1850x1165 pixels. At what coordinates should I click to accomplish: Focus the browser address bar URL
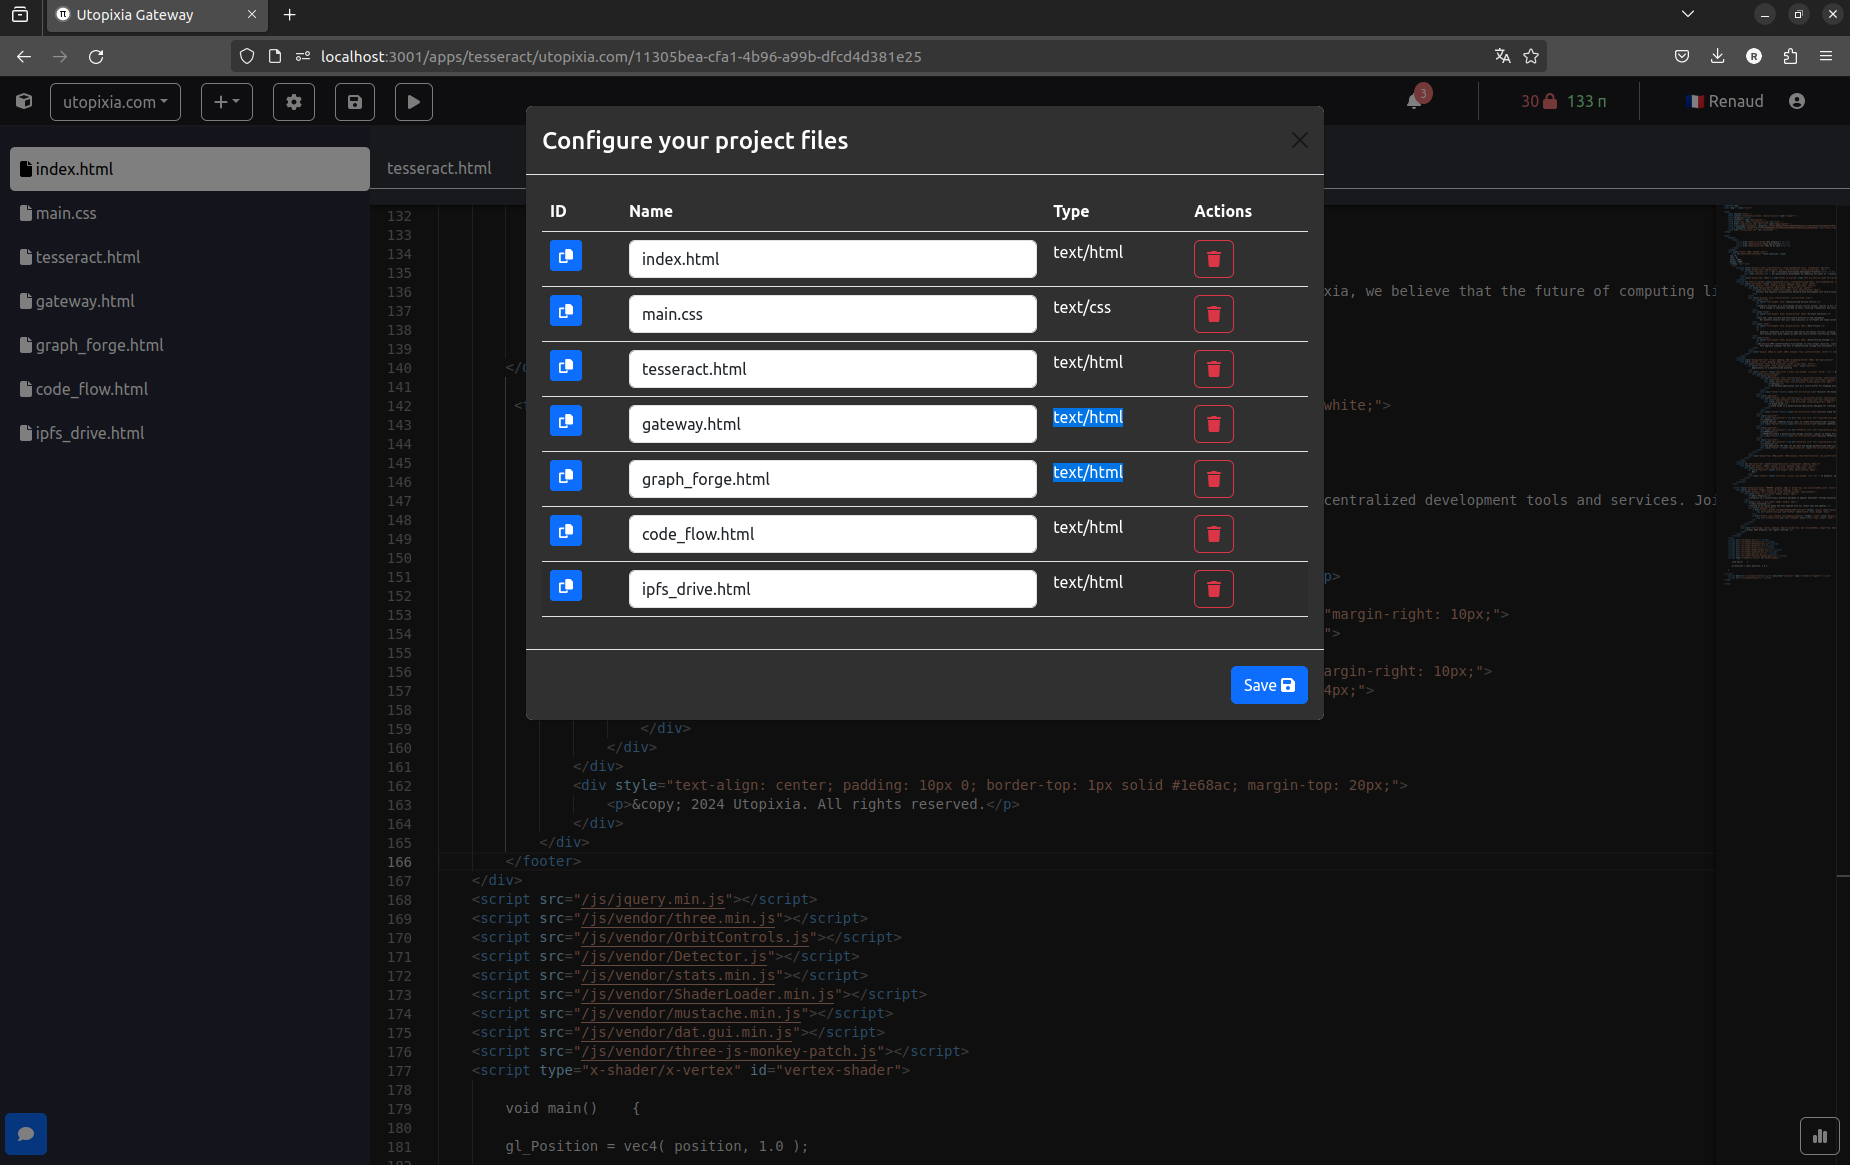620,56
